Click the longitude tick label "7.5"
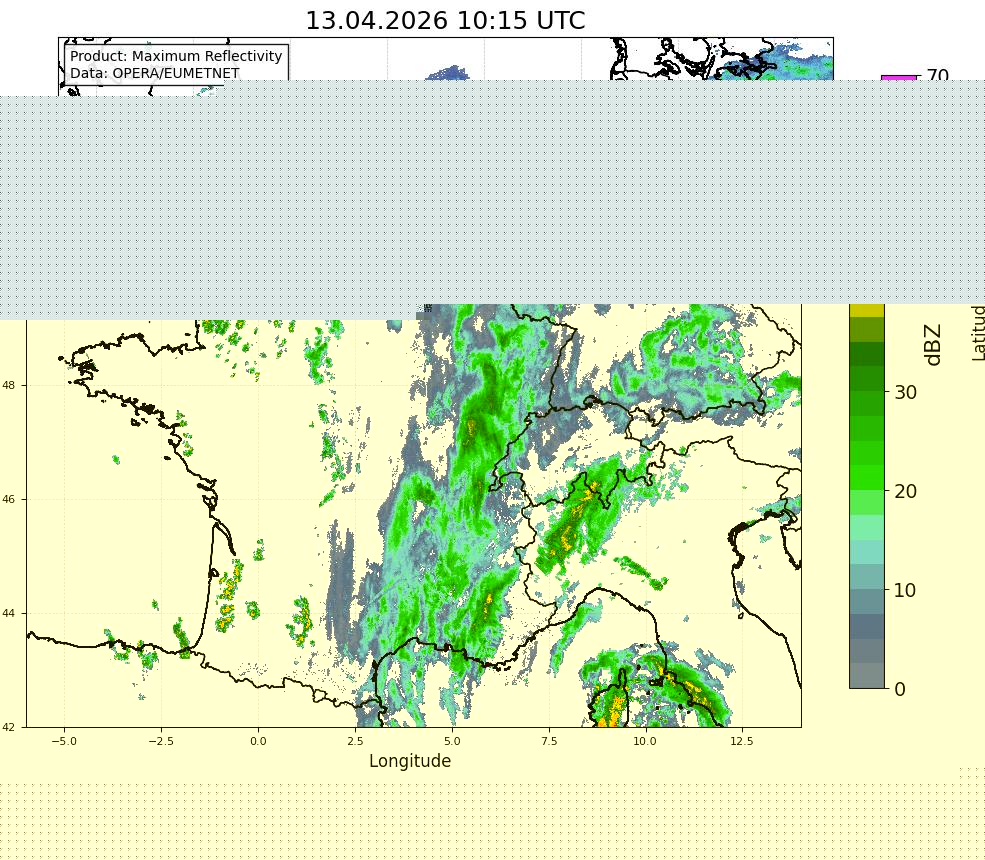Image resolution: width=985 pixels, height=860 pixels. click(x=549, y=741)
